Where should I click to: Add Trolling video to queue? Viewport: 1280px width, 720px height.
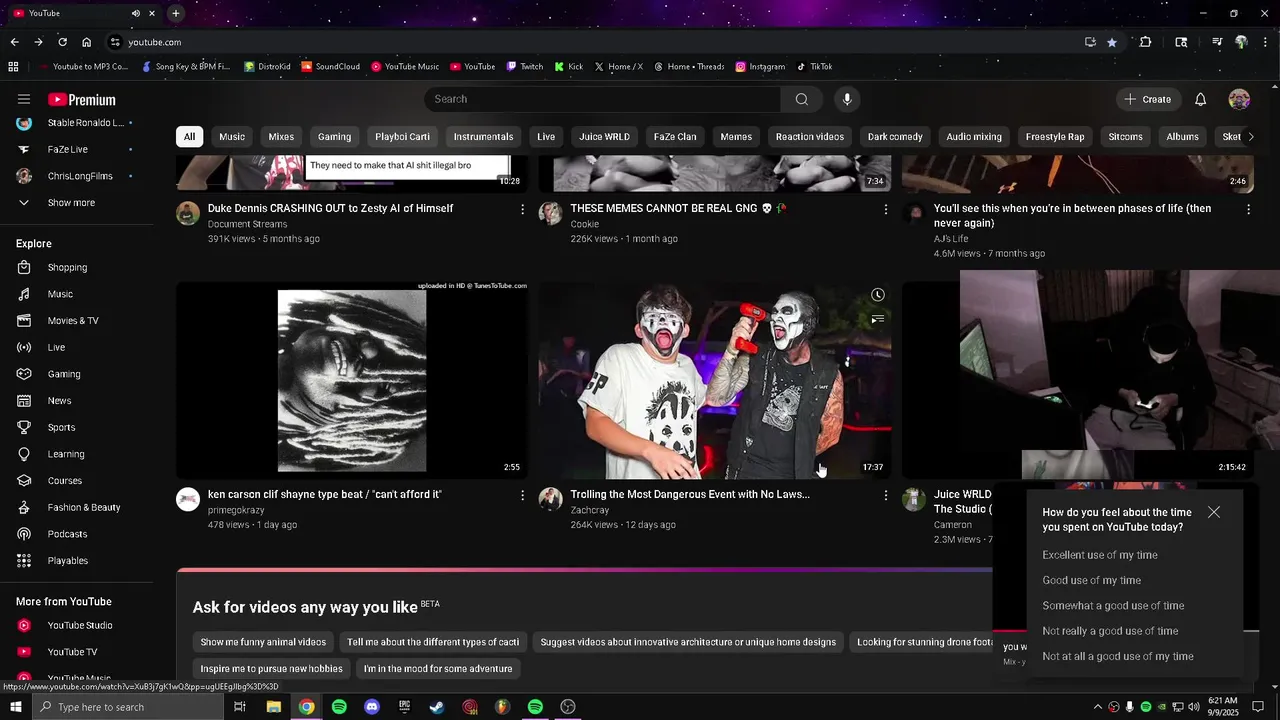pos(877,319)
